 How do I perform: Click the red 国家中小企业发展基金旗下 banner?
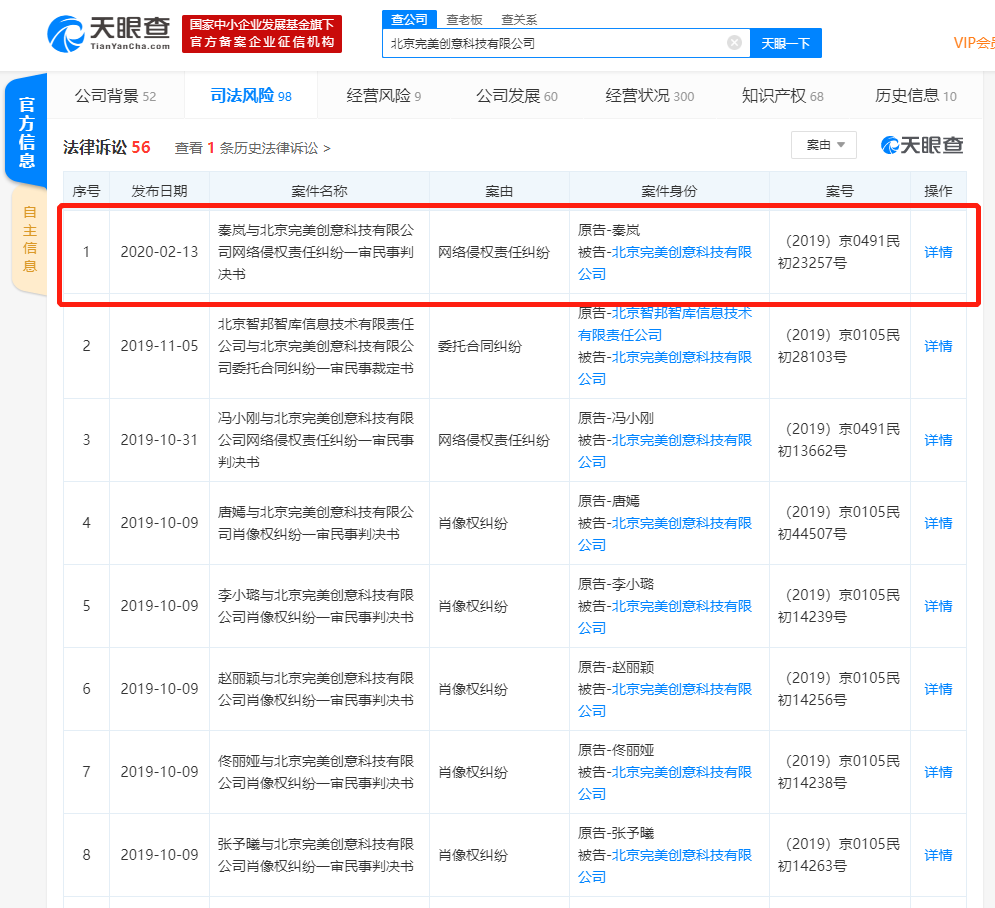coord(261,34)
